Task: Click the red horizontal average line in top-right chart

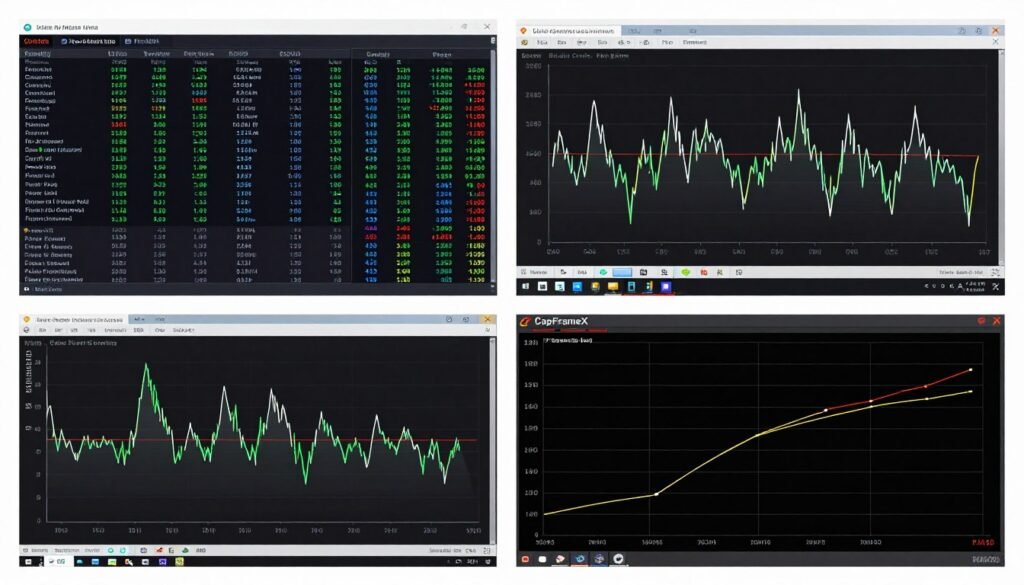Action: (x=765, y=155)
